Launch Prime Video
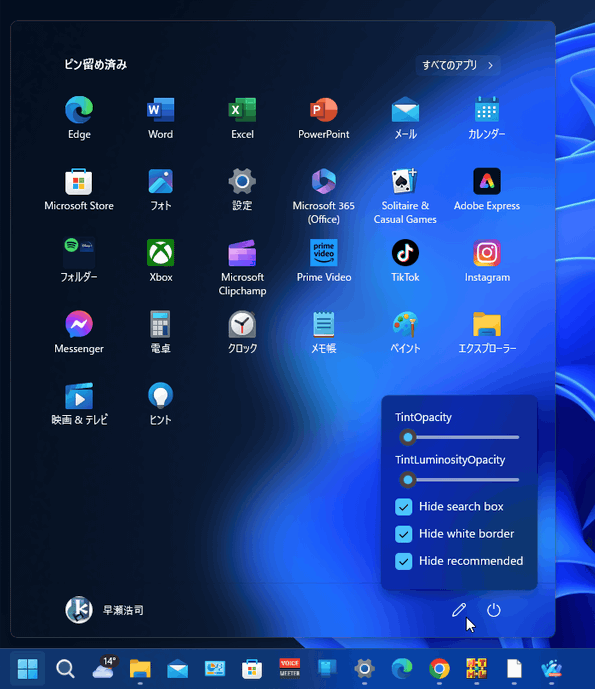Image resolution: width=595 pixels, height=689 pixels. click(x=324, y=260)
